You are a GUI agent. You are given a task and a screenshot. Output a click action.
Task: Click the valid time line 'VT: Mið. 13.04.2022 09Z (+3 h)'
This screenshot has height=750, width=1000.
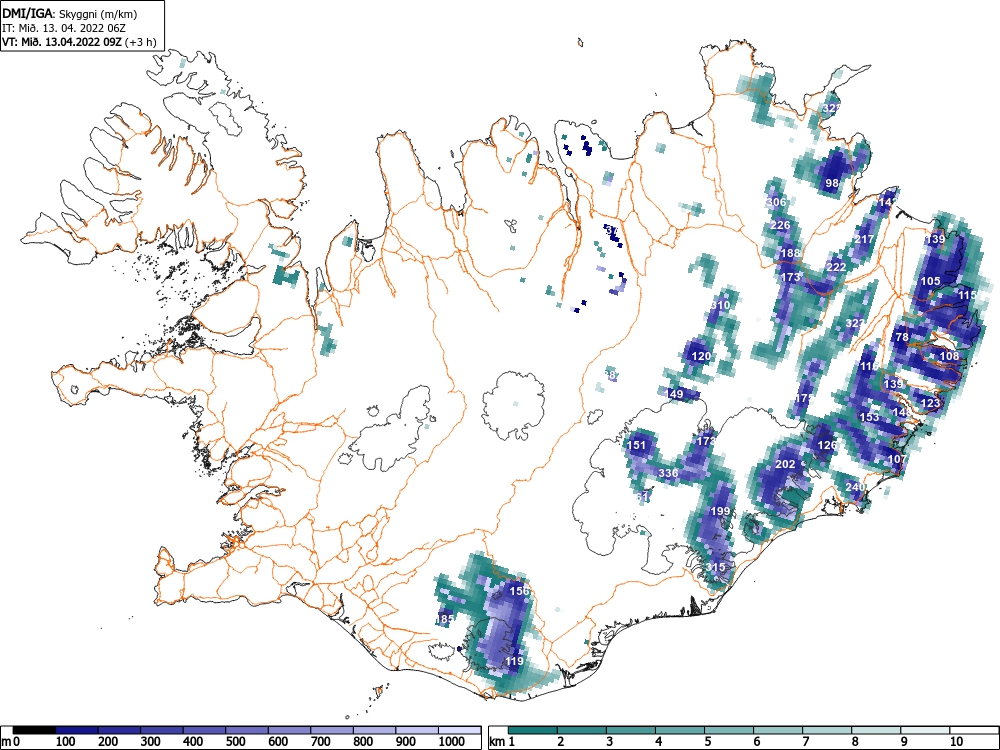pyautogui.click(x=79, y=42)
